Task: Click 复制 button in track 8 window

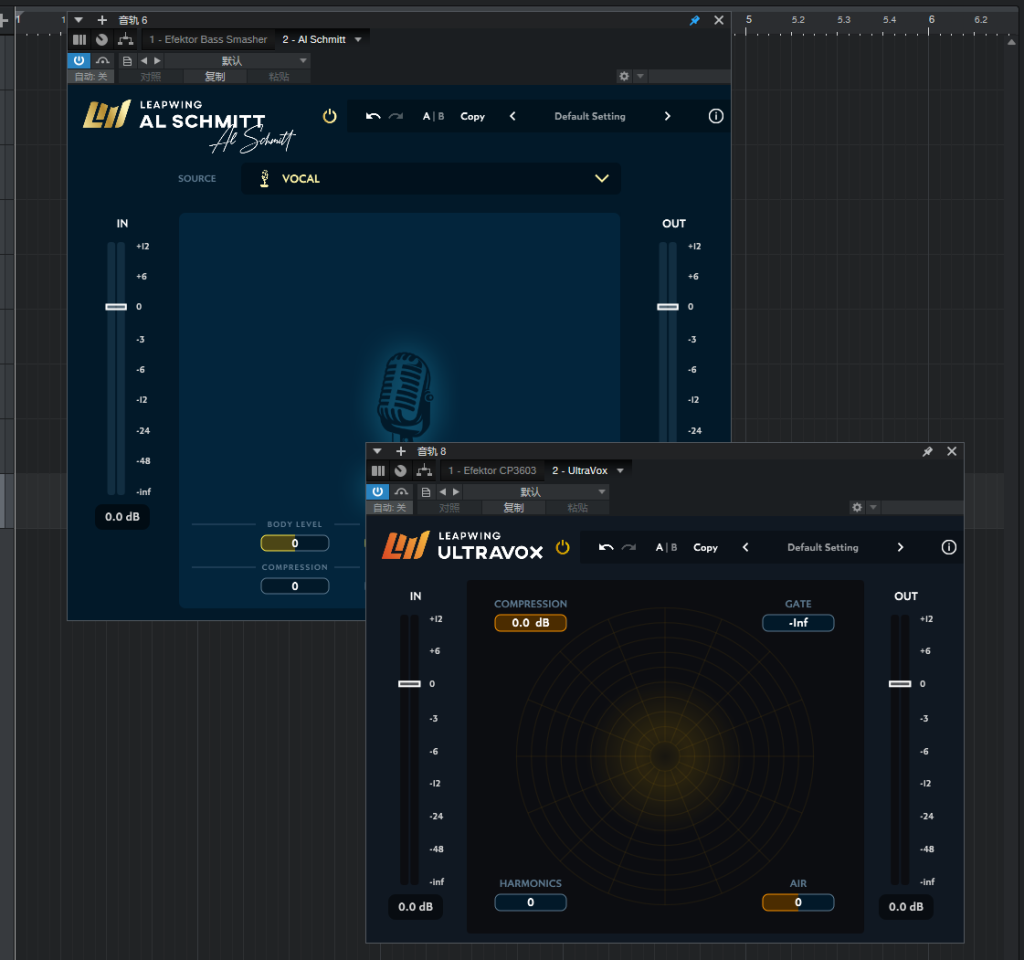Action: click(513, 507)
